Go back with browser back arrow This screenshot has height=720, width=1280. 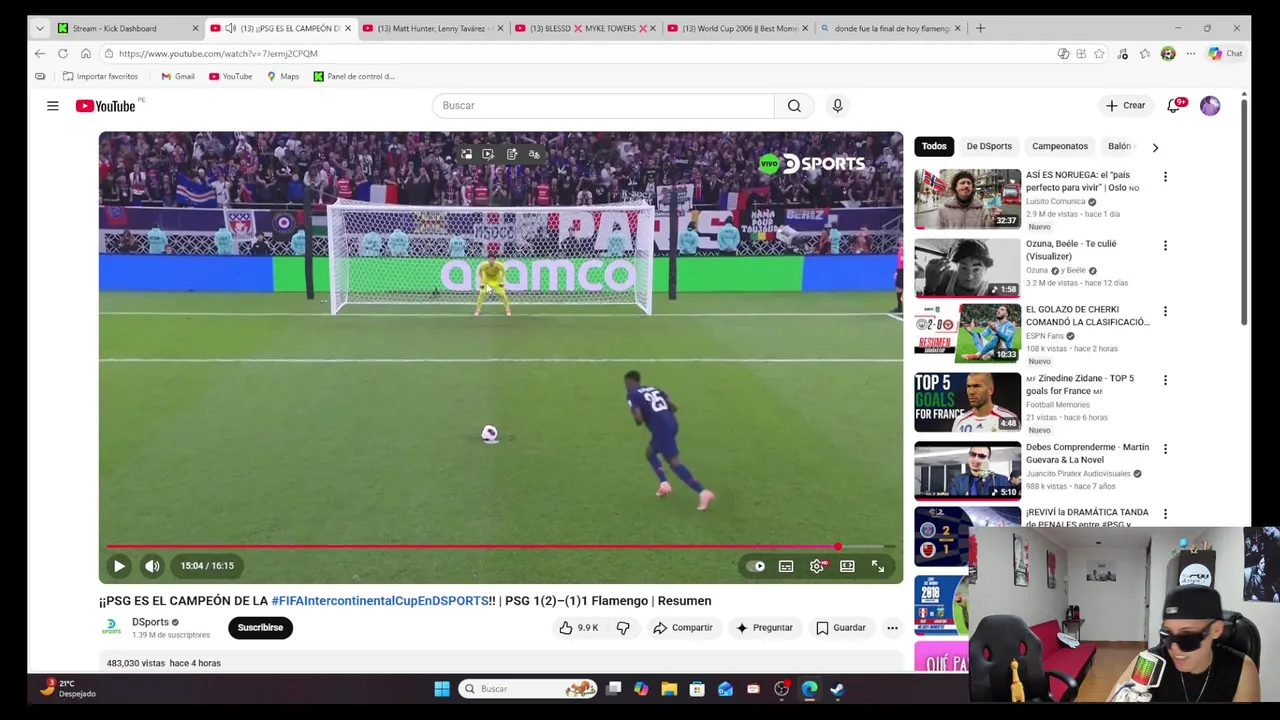[x=40, y=54]
